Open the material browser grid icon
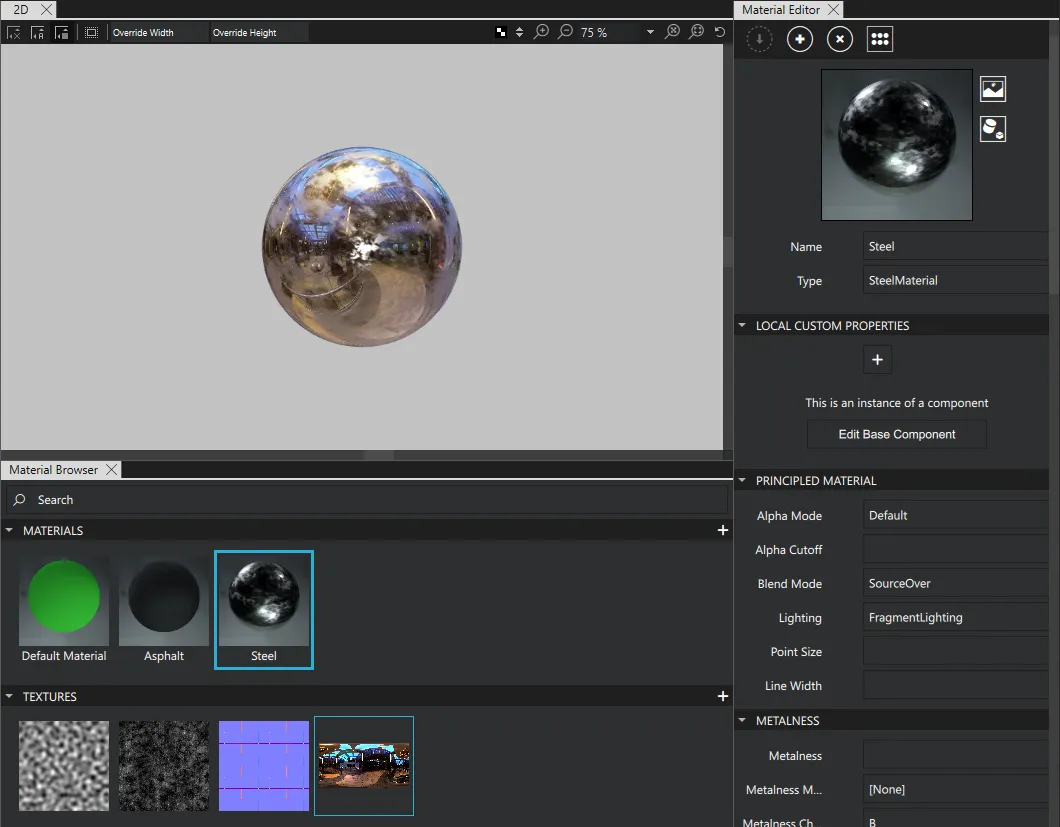The image size is (1060, 827). 880,39
